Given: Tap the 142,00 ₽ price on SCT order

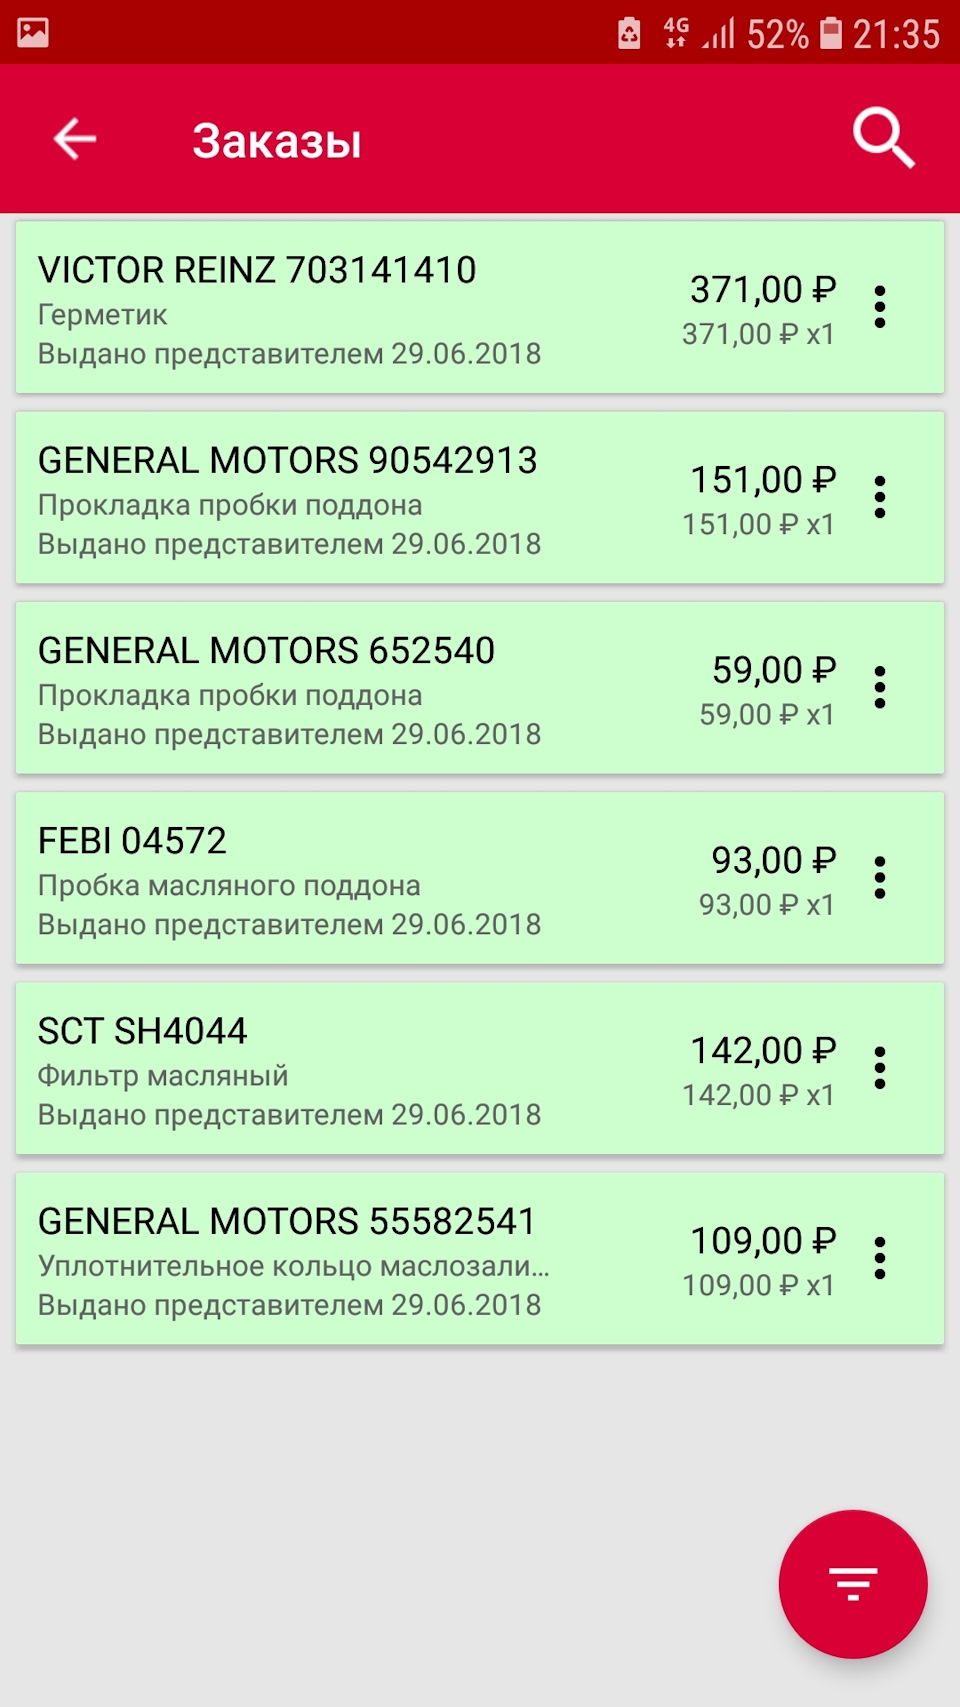Looking at the screenshot, I should click(x=762, y=1051).
